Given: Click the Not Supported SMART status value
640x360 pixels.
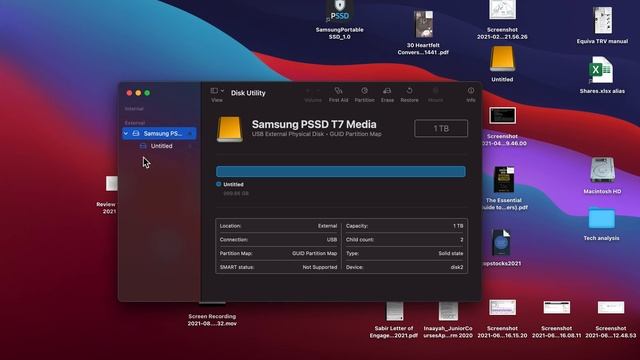Looking at the screenshot, I should pos(320,267).
